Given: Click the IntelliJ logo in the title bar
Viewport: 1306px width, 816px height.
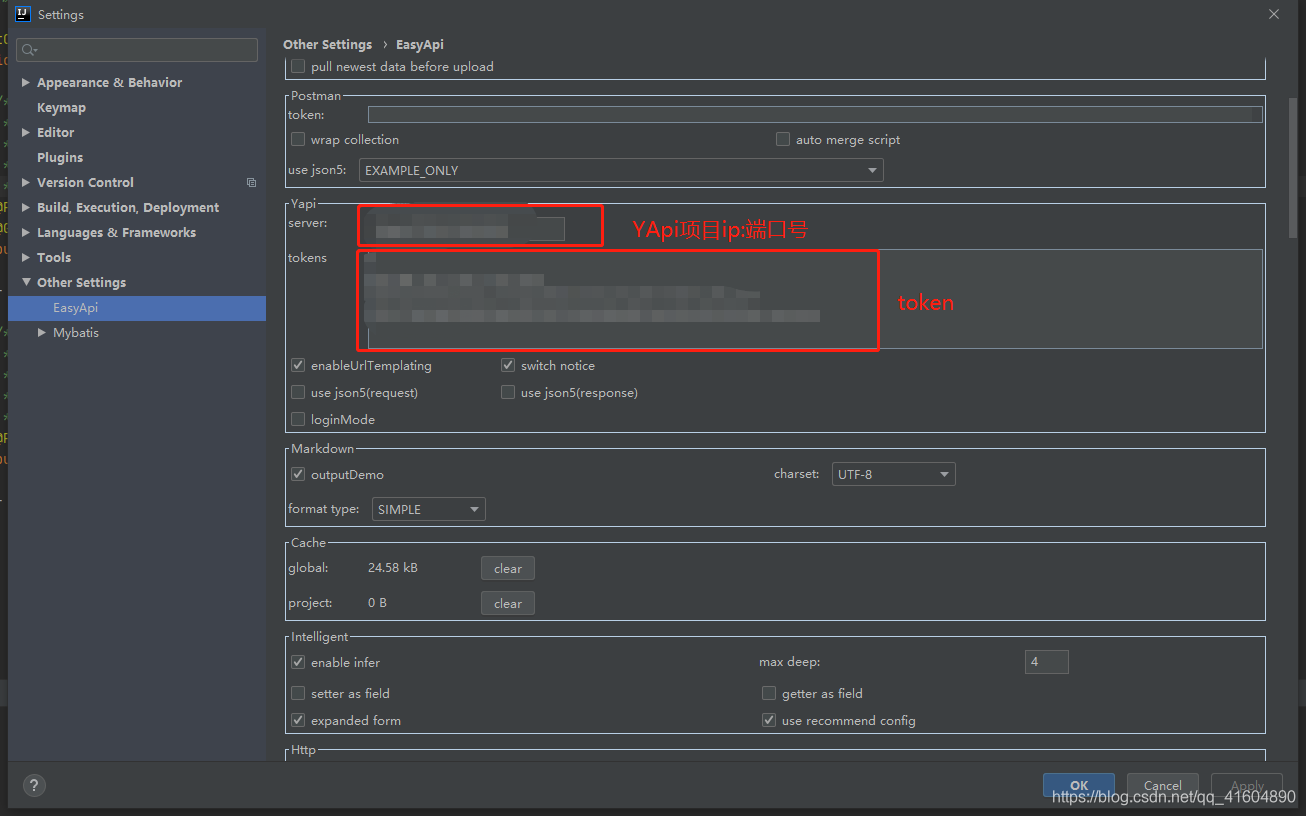Looking at the screenshot, I should [x=23, y=14].
